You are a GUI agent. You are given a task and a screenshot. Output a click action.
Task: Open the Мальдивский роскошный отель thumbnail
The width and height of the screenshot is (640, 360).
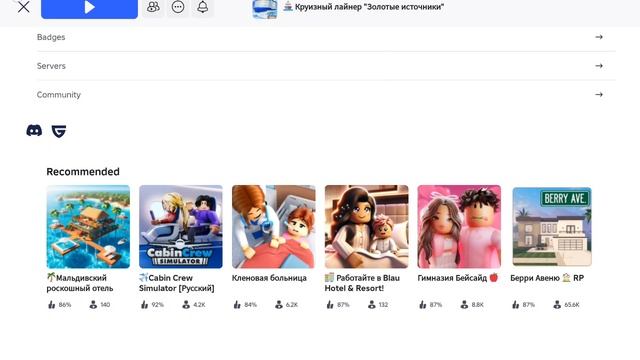88,227
